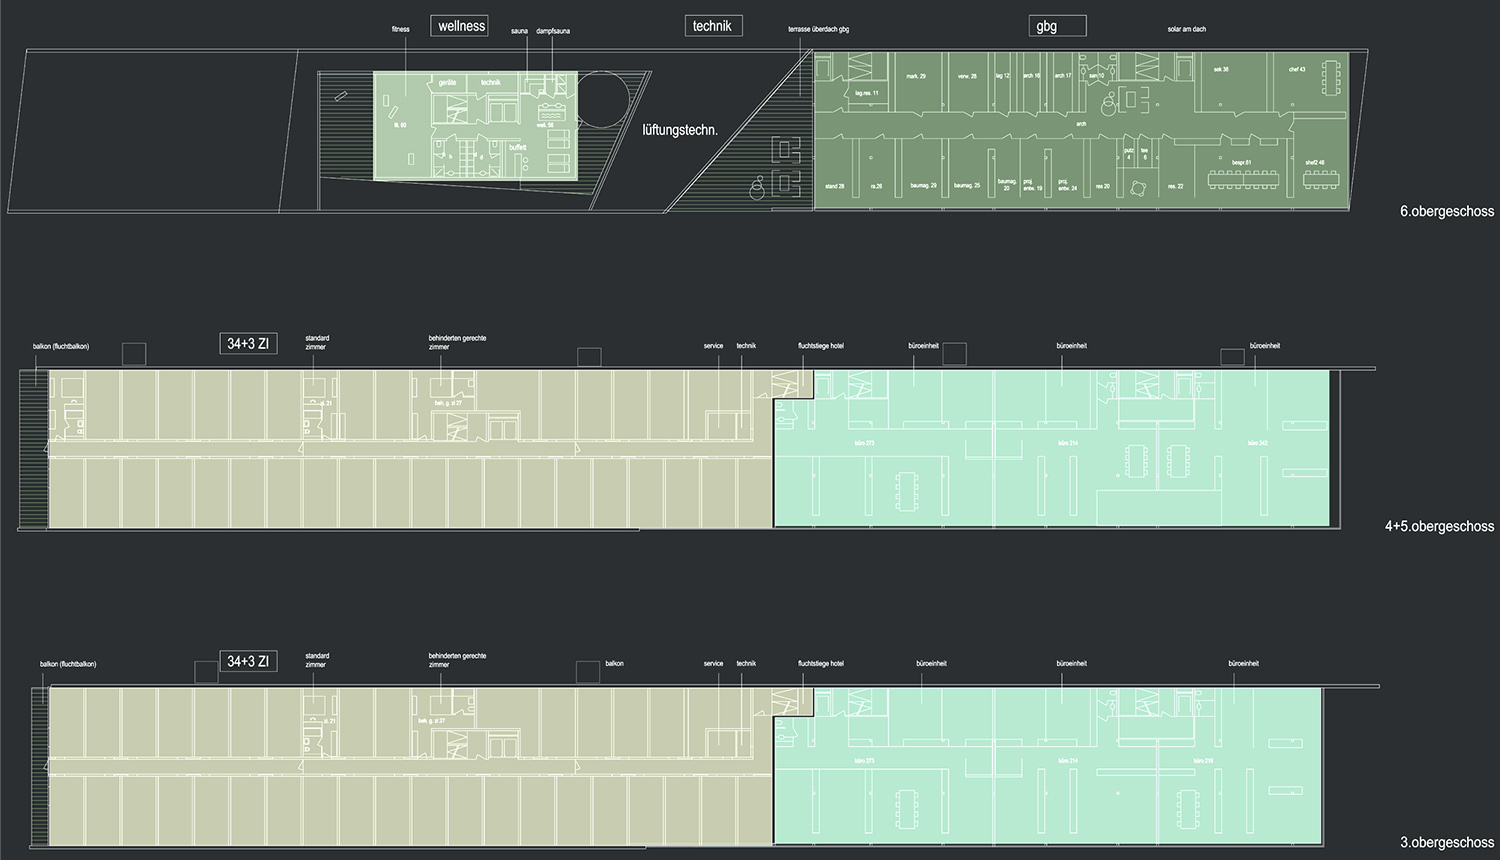Screen dimensions: 1500x860
Task: Click the "terrasse überdach gbg" annotation
Action: (x=818, y=30)
